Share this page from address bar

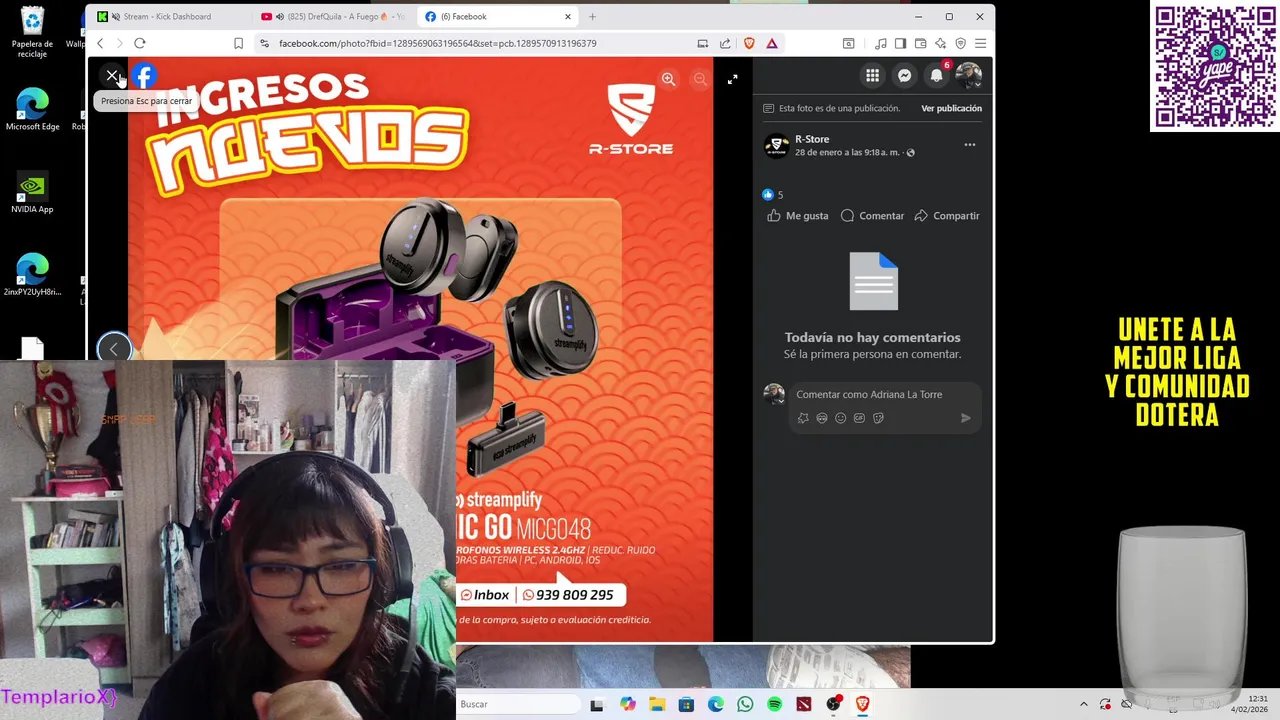click(x=725, y=43)
